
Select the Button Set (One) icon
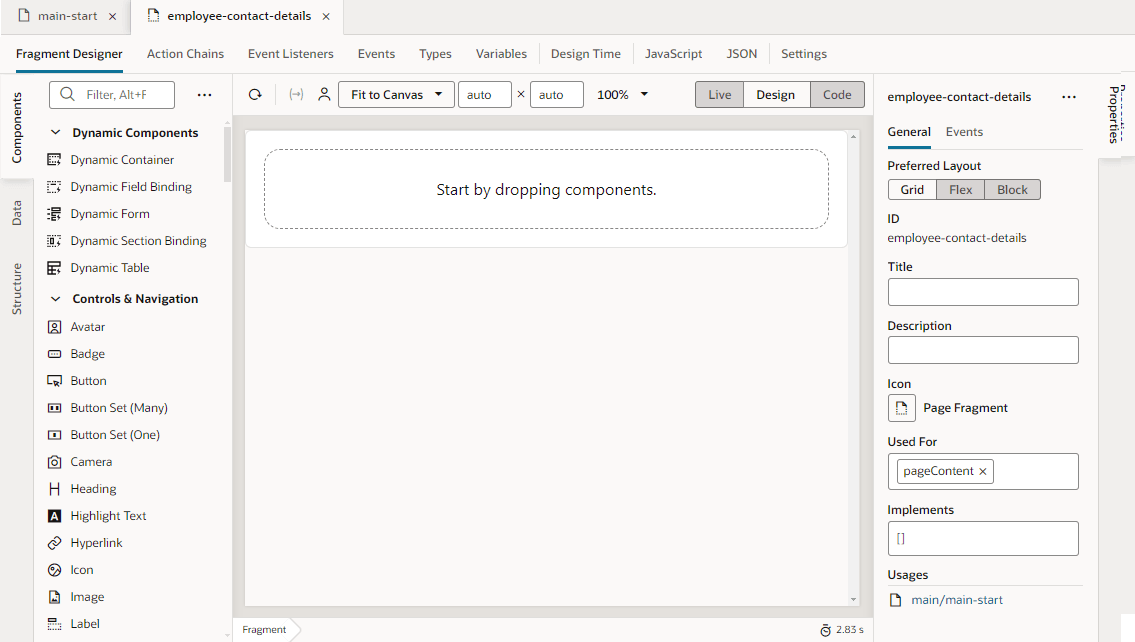coord(54,435)
